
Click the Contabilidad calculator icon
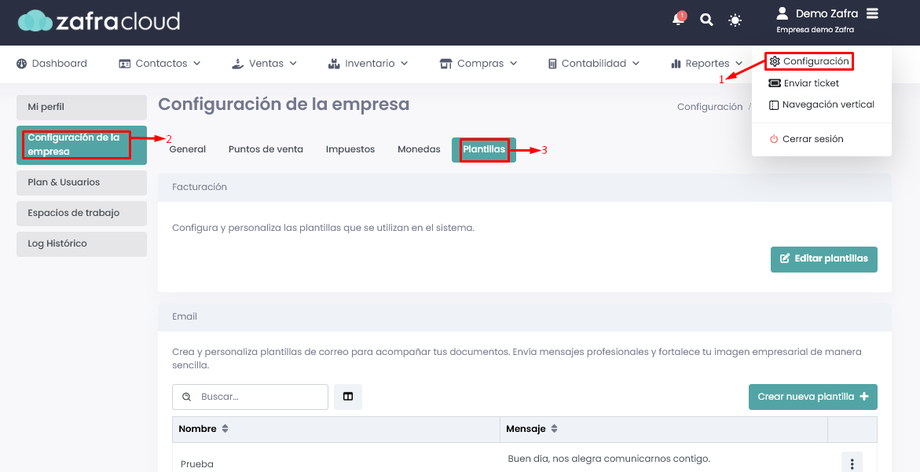552,63
